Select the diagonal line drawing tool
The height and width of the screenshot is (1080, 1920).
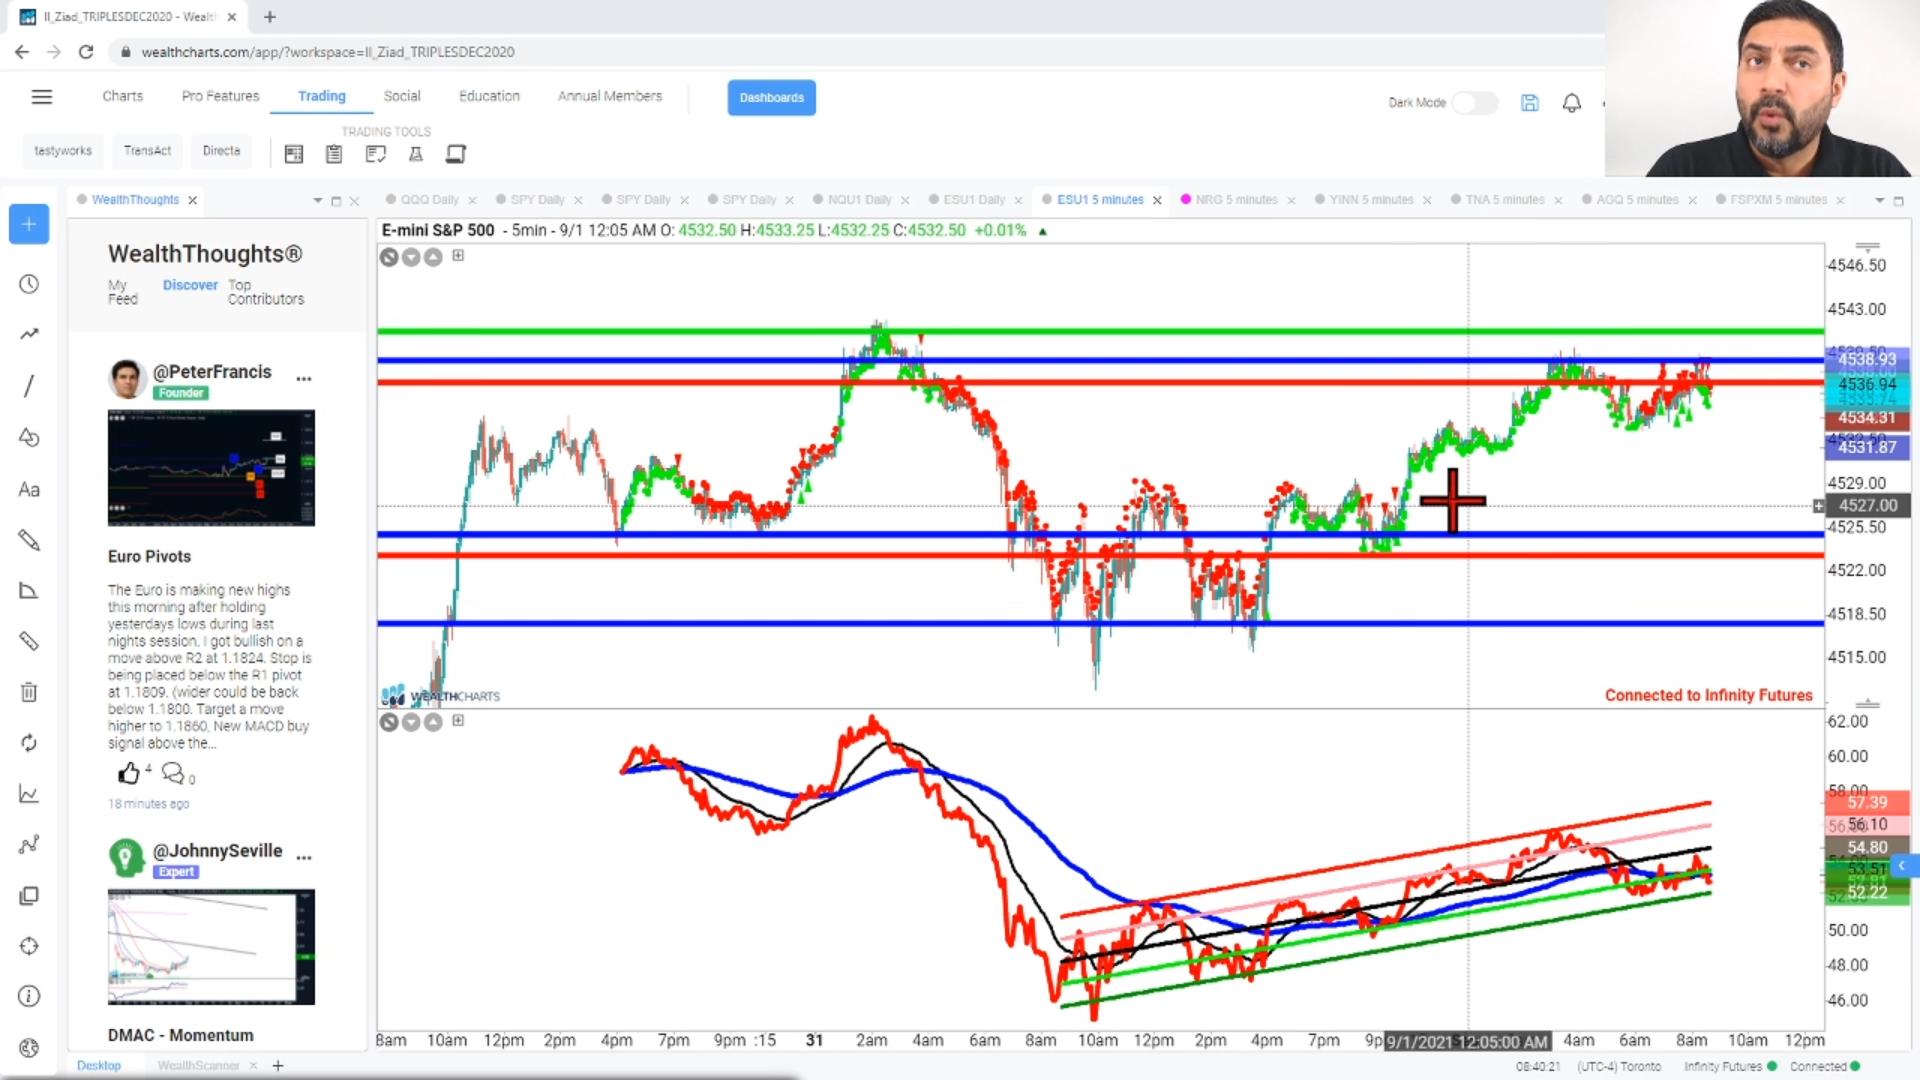29,386
